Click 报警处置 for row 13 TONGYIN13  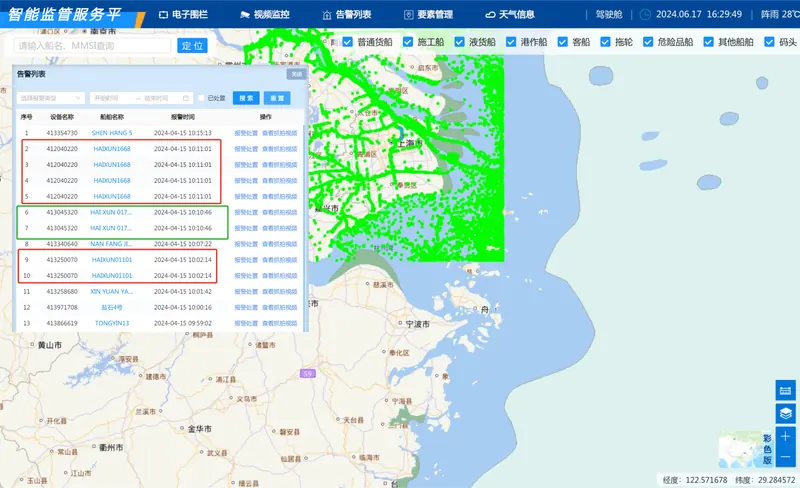coord(246,323)
